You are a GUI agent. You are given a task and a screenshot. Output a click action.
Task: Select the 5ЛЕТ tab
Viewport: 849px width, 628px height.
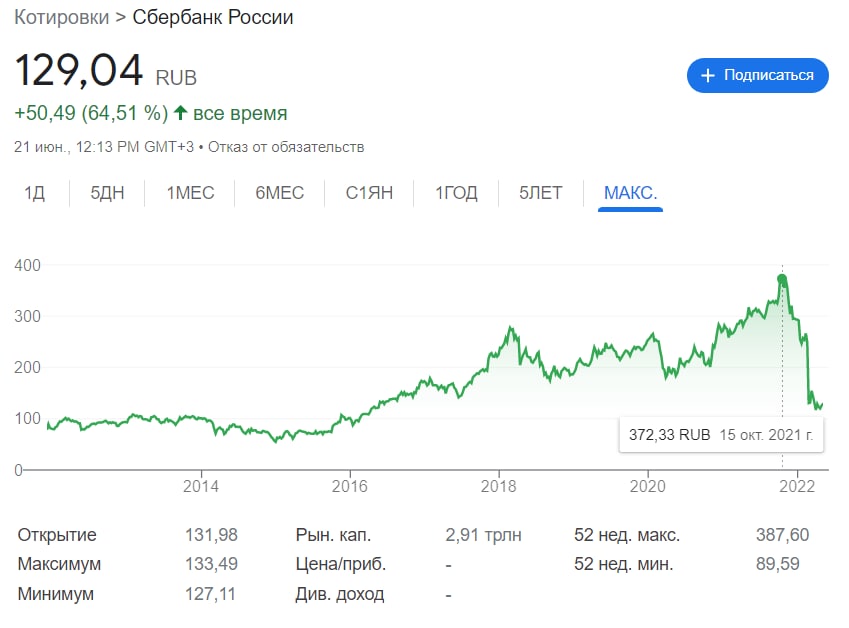(540, 193)
